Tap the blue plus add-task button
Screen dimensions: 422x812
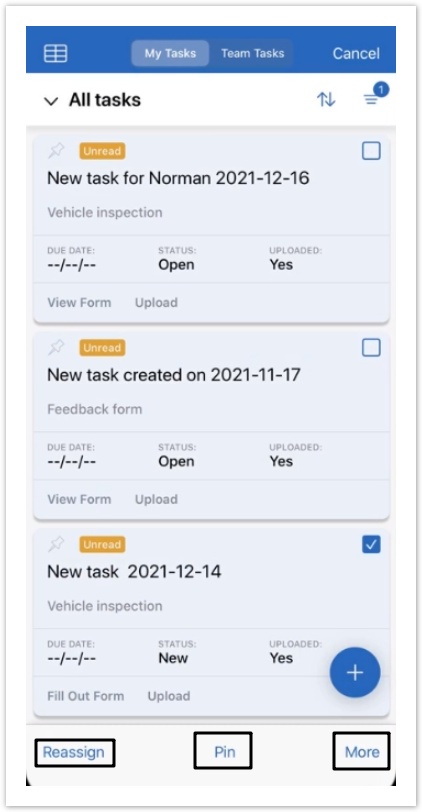(355, 672)
